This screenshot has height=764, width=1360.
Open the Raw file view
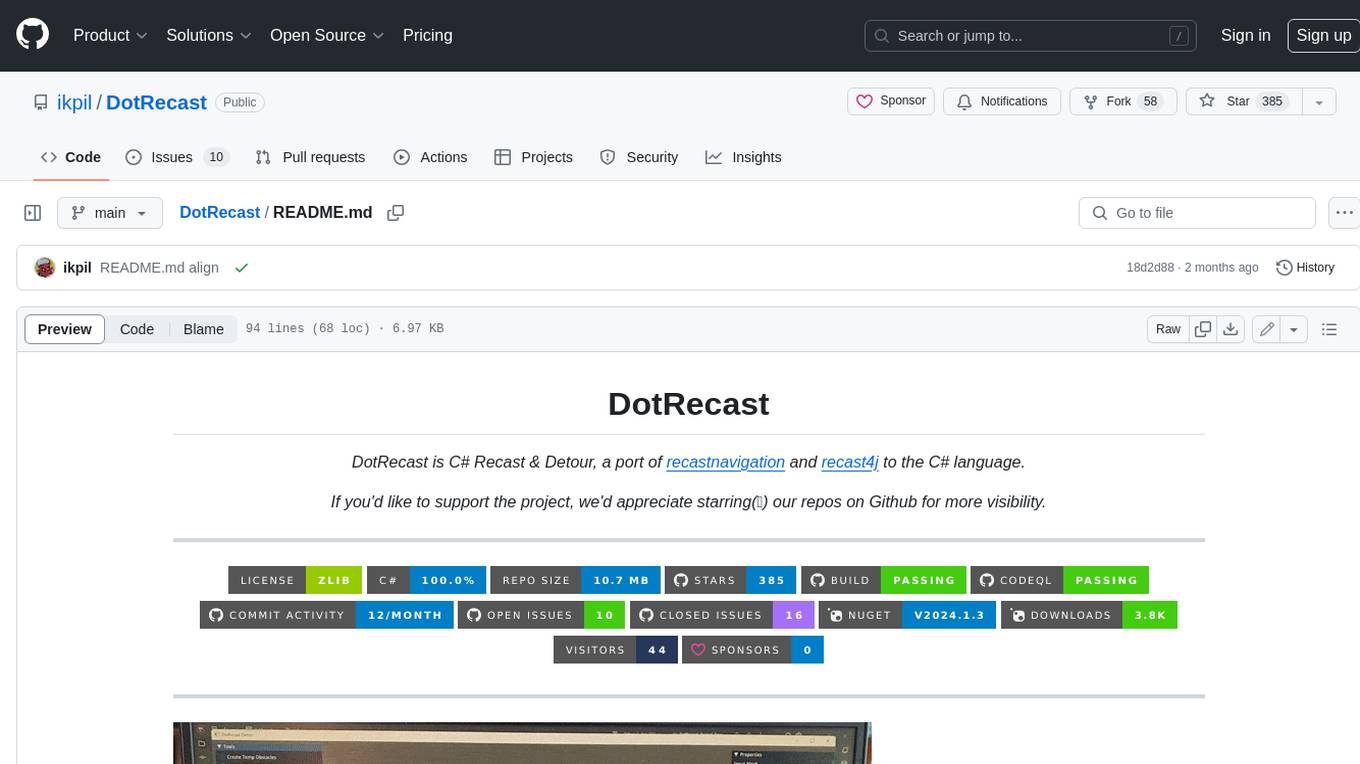[x=1168, y=329]
